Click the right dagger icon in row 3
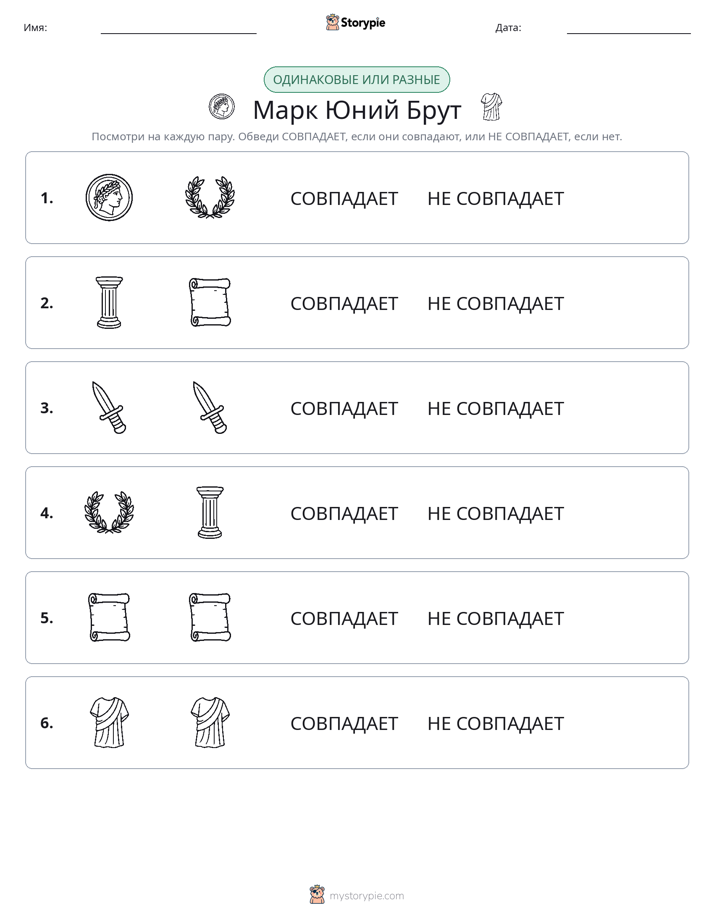Viewport: 714px width, 924px height. pos(210,407)
